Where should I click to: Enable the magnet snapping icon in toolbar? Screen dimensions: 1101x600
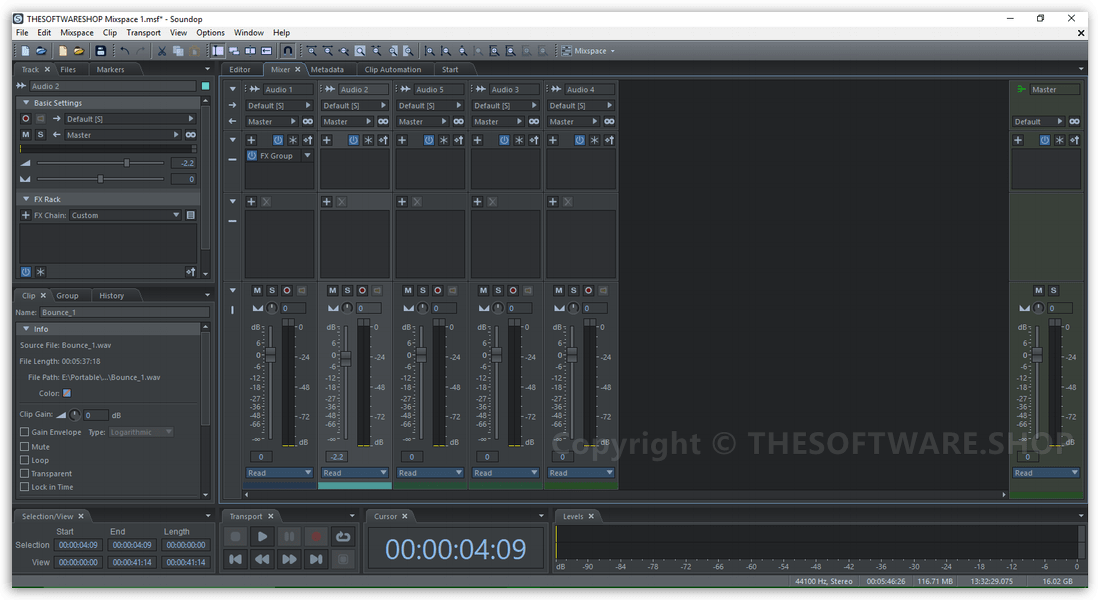(288, 50)
